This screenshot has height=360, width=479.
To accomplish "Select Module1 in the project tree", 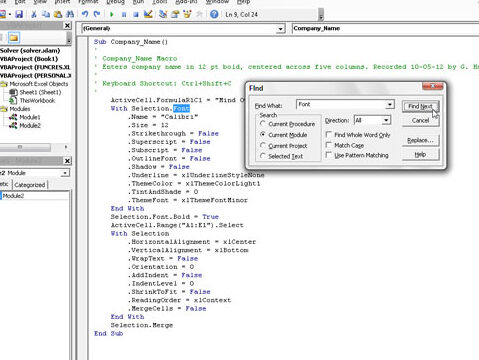I will (x=30, y=117).
